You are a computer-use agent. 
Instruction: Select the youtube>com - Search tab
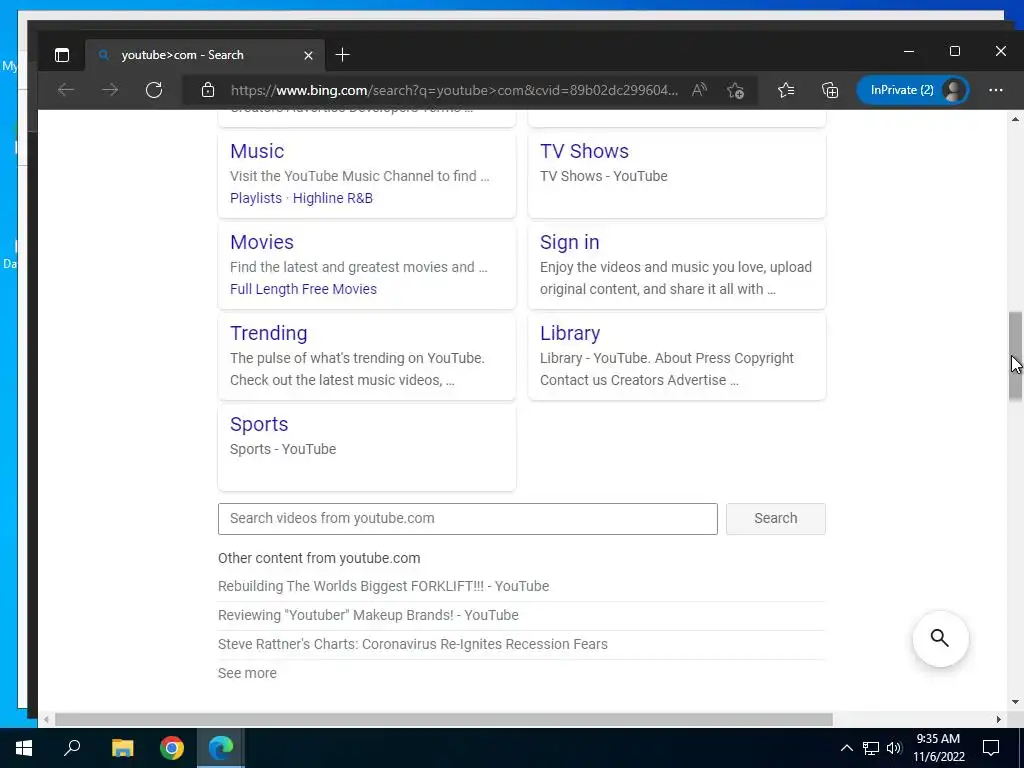(205, 55)
